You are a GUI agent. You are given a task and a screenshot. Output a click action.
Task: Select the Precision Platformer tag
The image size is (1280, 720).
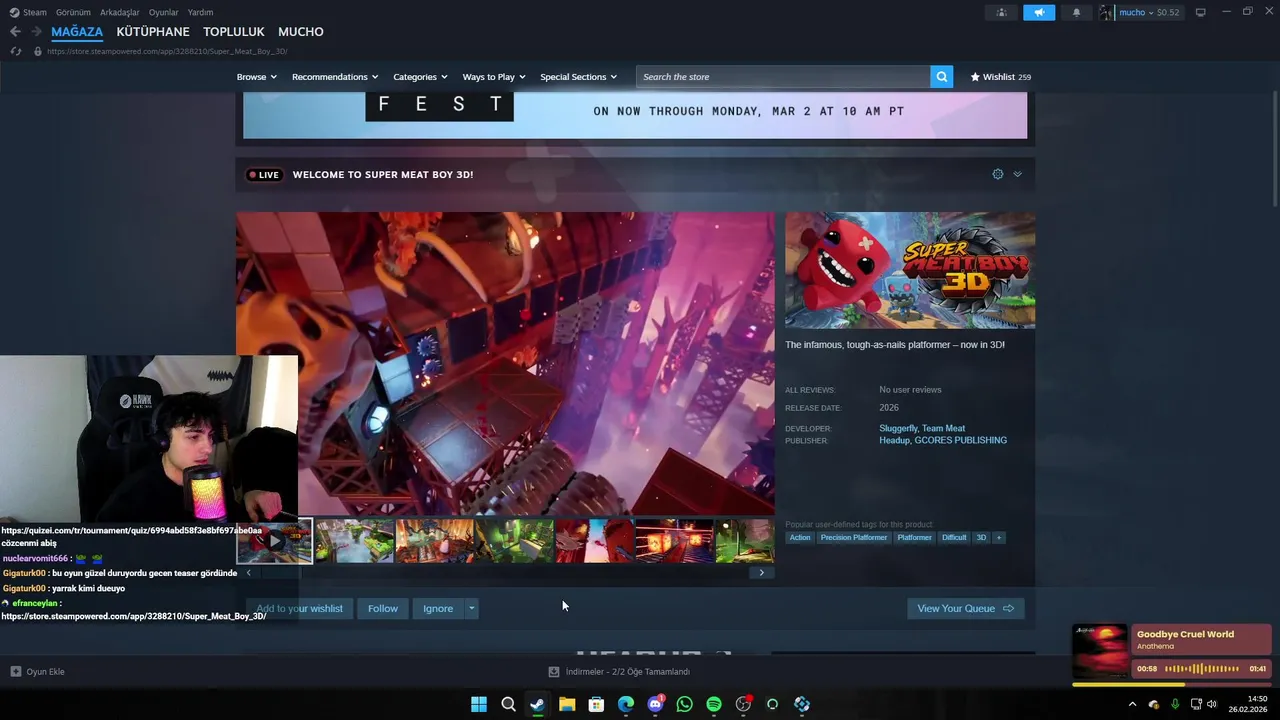(854, 538)
